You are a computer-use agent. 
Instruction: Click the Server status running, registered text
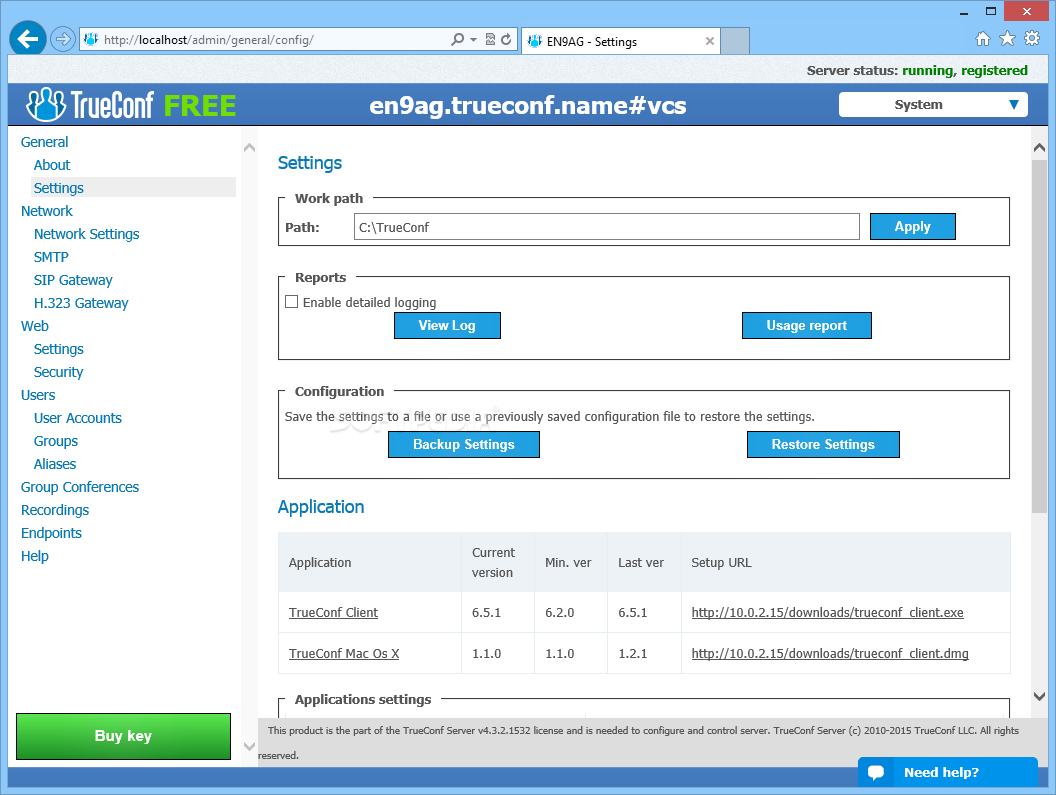(917, 70)
